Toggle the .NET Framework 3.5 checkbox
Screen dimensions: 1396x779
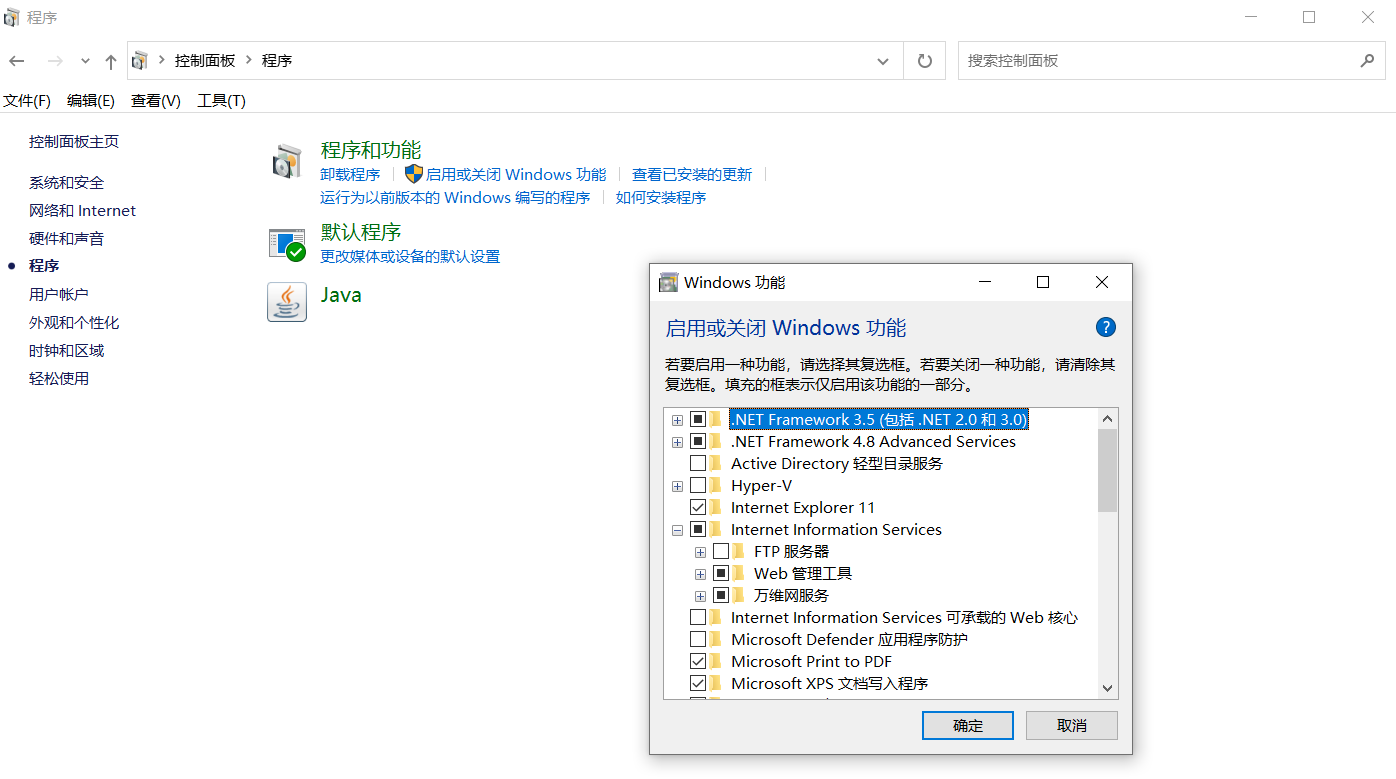coord(698,420)
